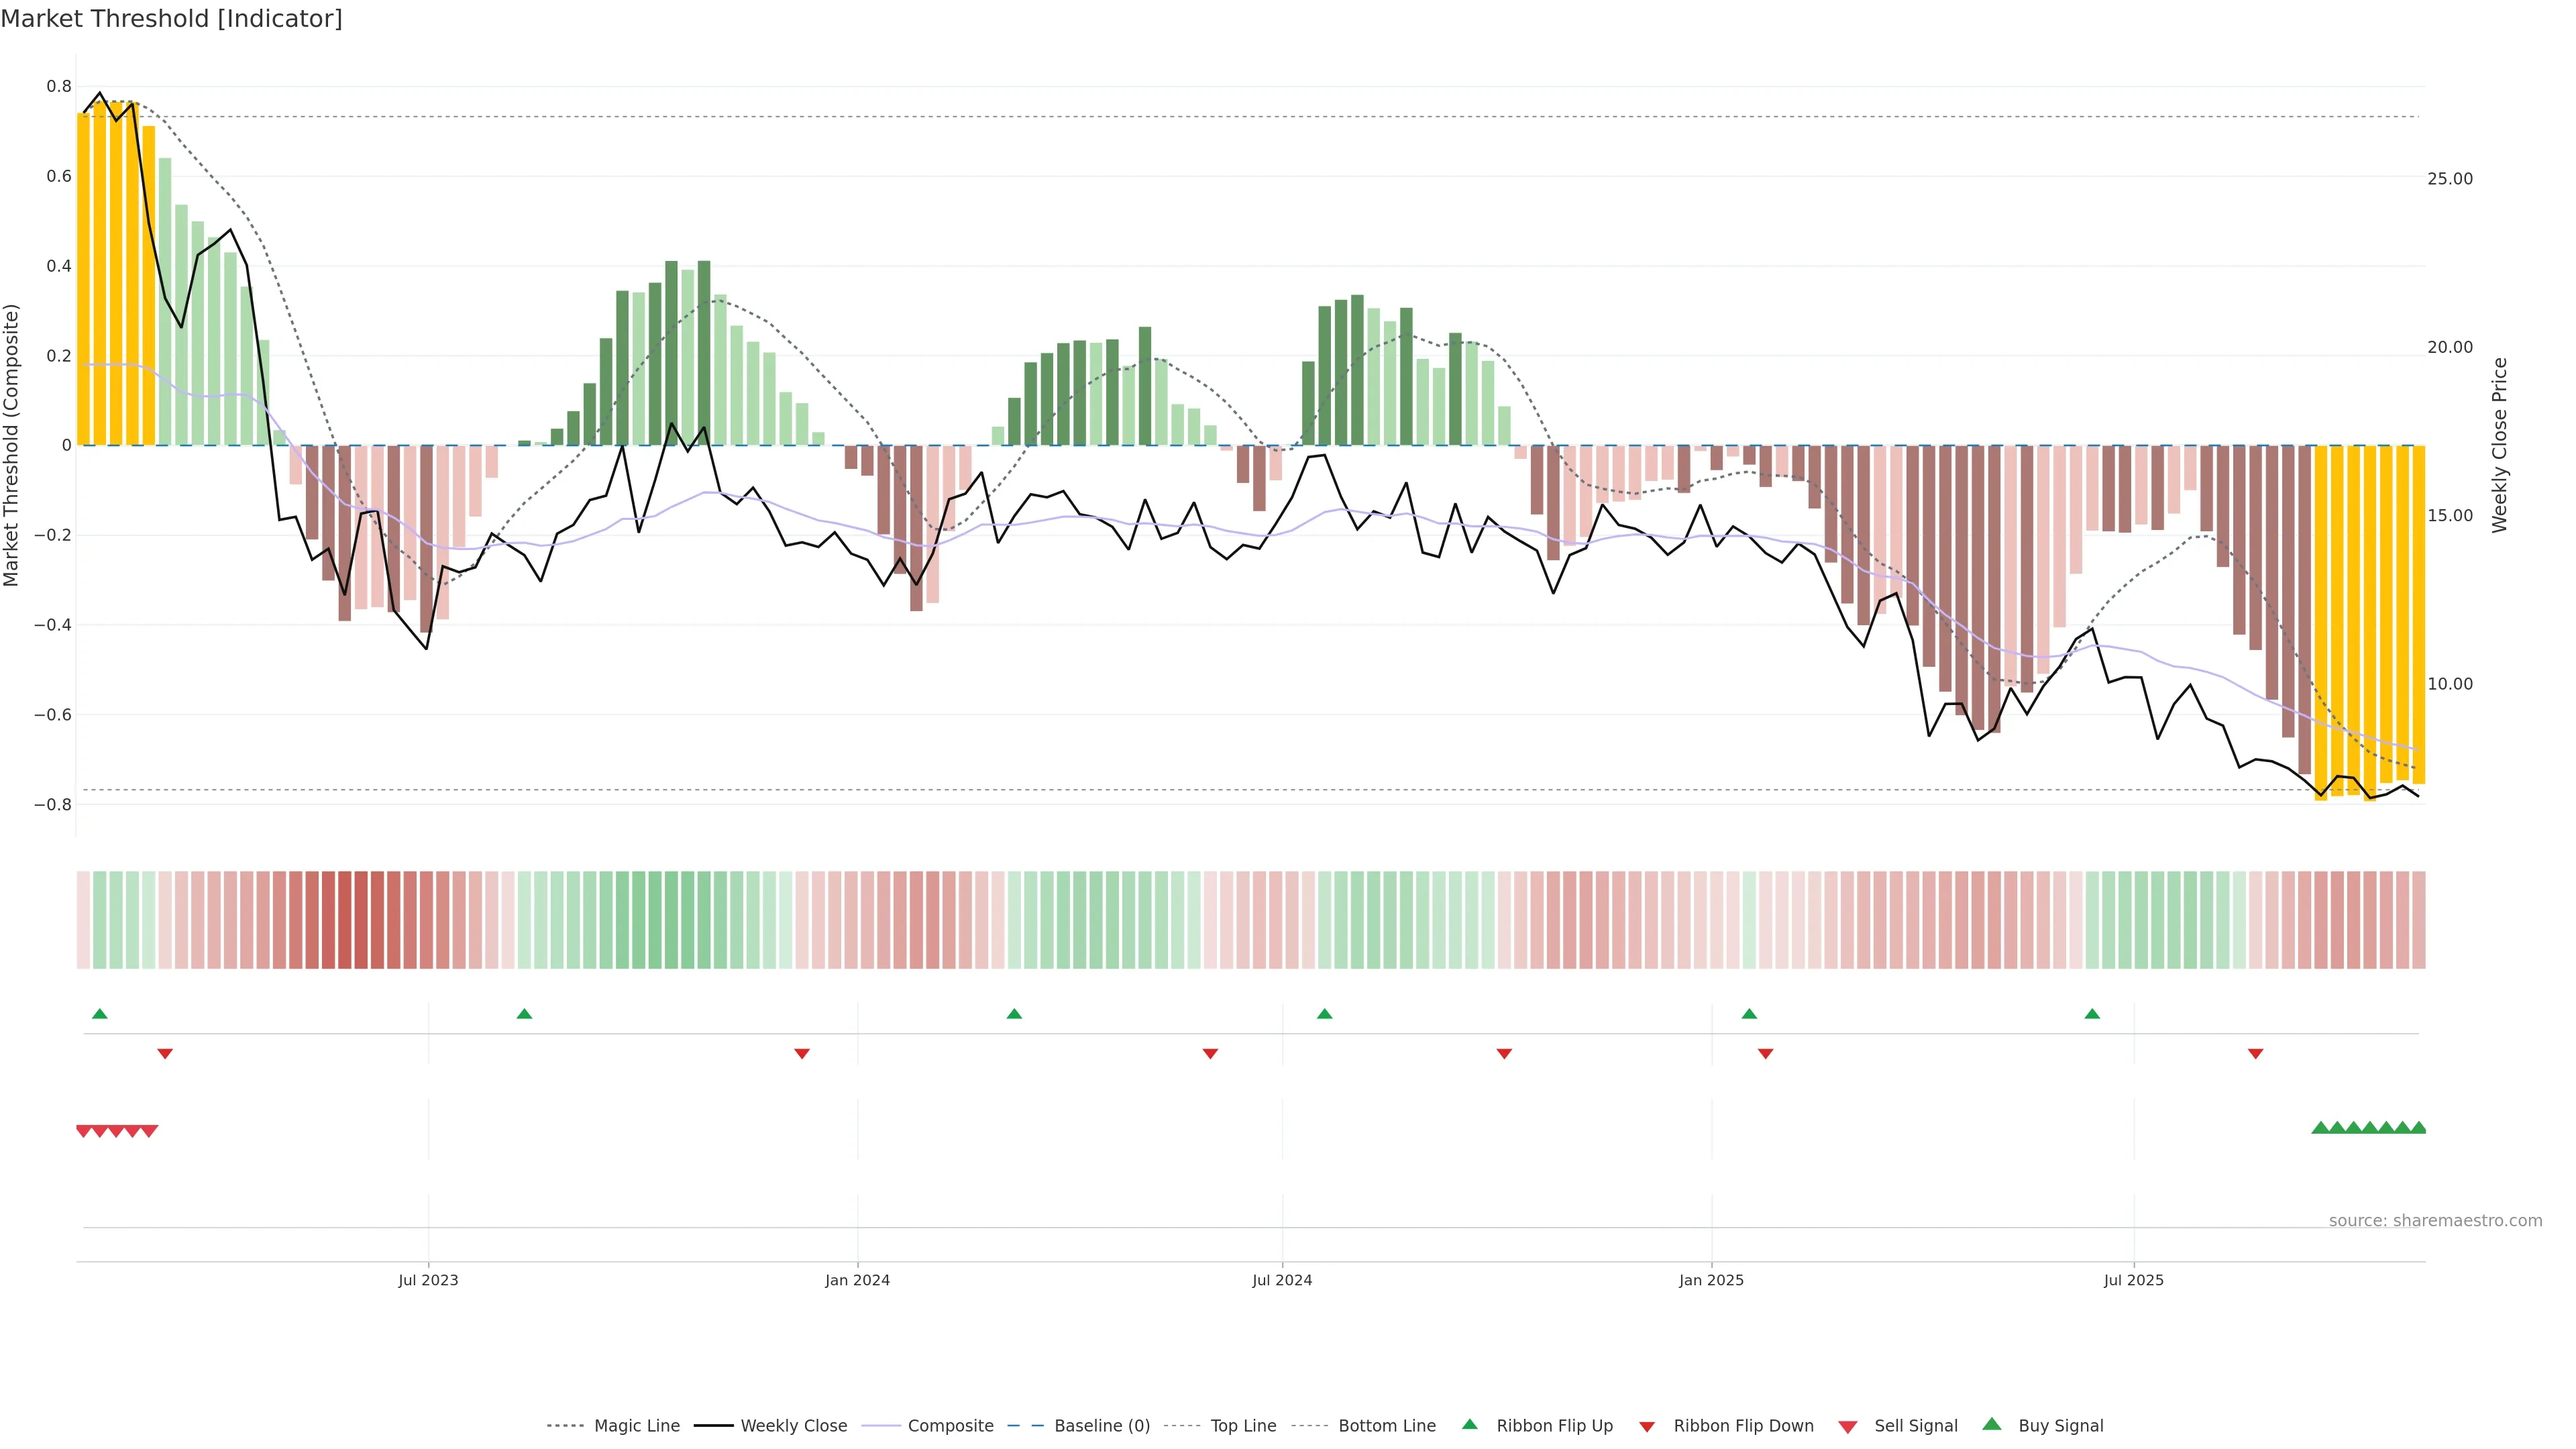Hide the Composite series via legend

click(950, 1425)
